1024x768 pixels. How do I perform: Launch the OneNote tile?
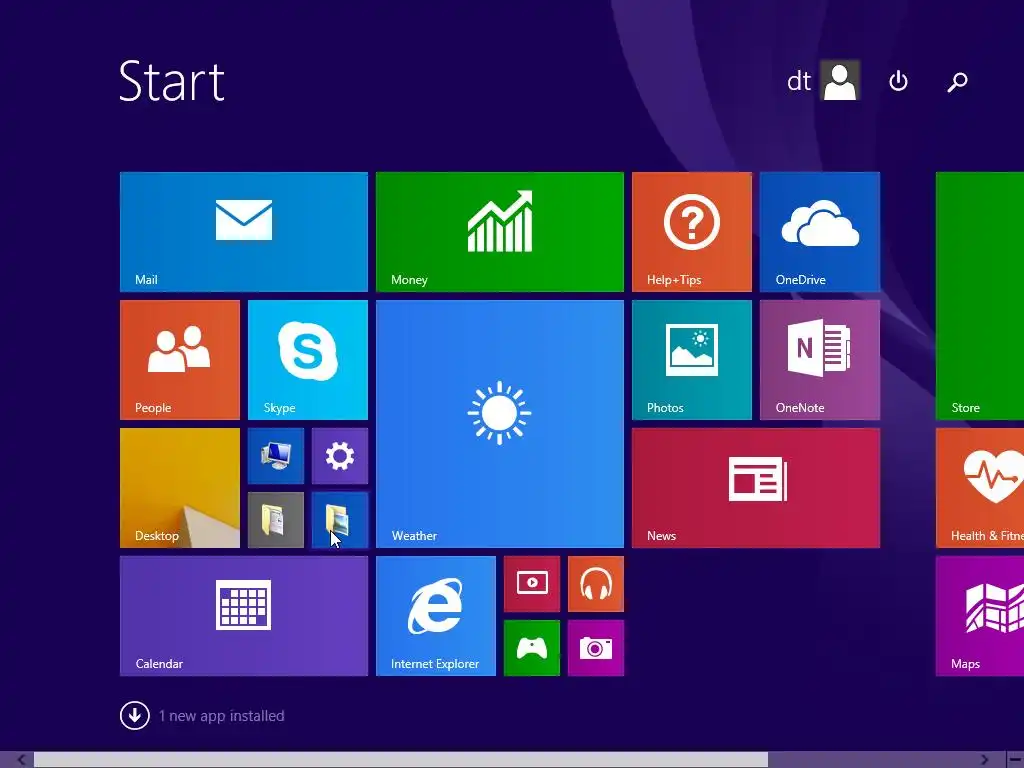tap(820, 360)
